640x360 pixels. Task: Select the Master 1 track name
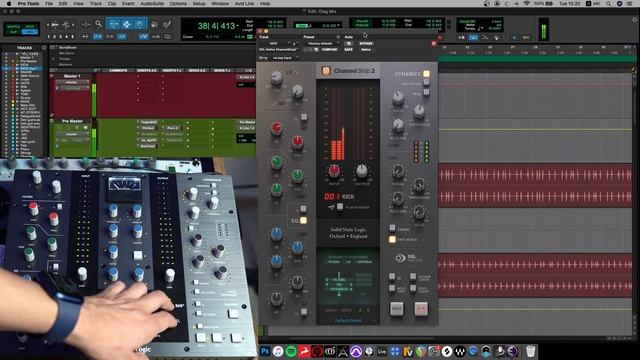coord(72,76)
